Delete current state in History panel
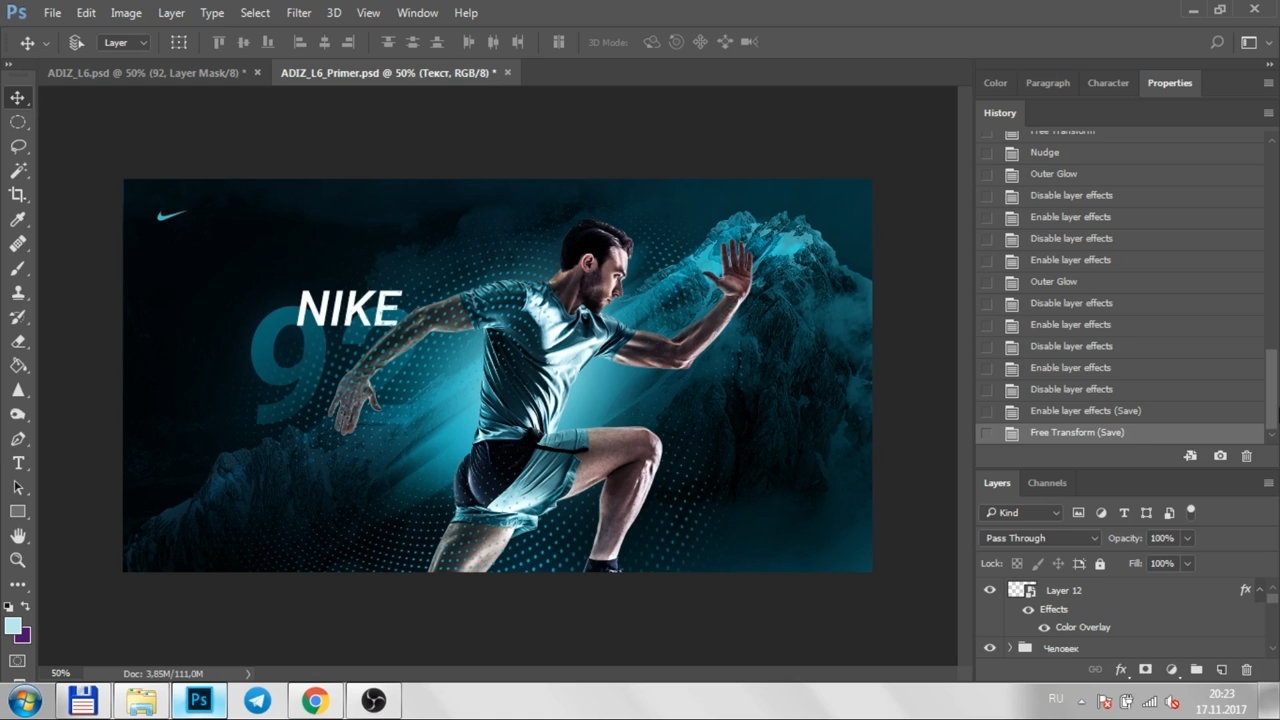 pyautogui.click(x=1246, y=456)
